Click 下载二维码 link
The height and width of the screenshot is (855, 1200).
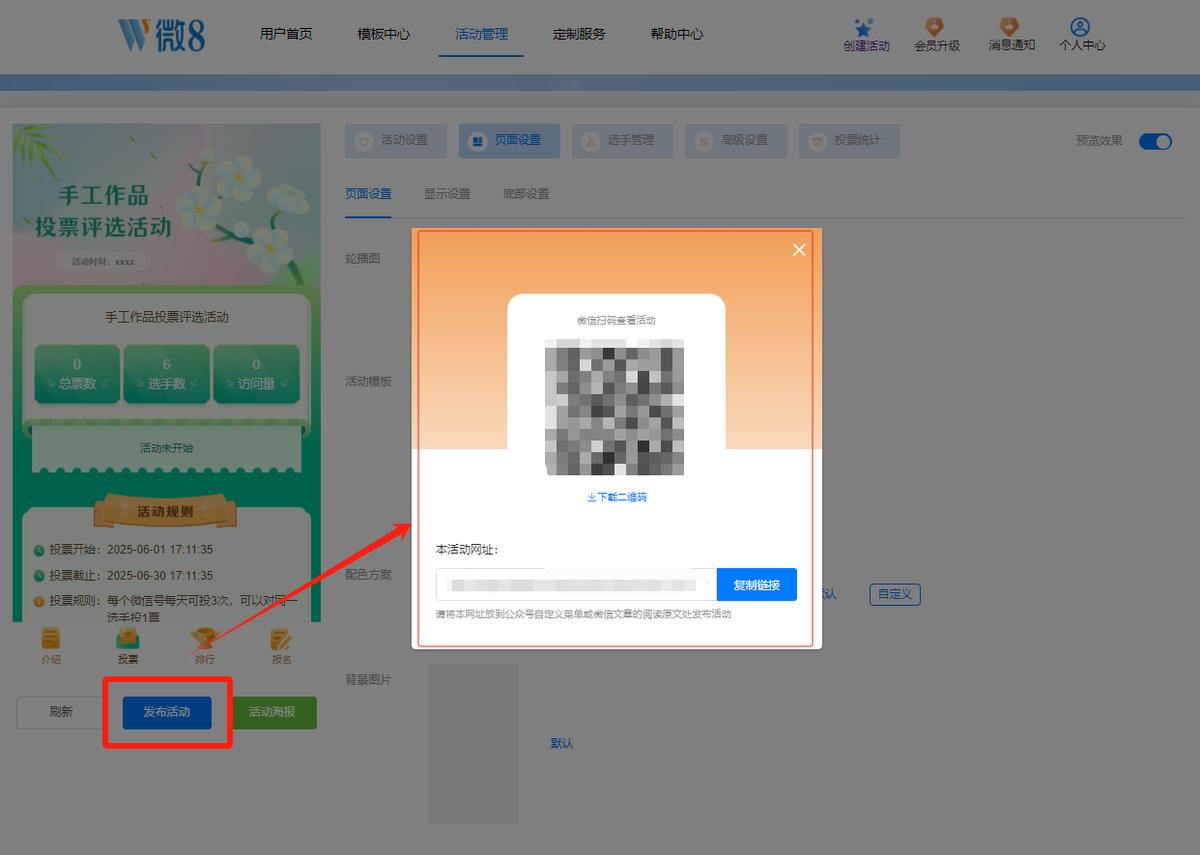tap(617, 497)
